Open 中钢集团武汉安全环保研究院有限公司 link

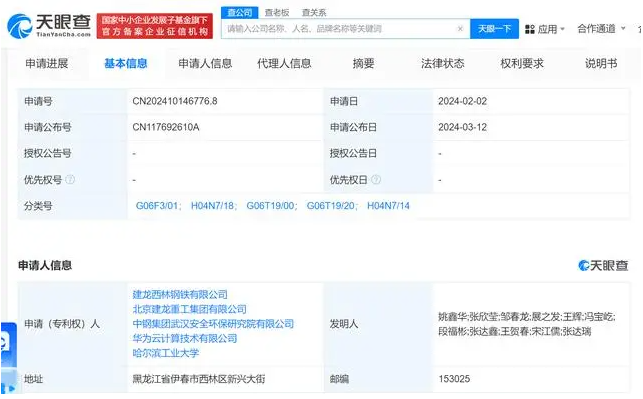[x=213, y=324]
